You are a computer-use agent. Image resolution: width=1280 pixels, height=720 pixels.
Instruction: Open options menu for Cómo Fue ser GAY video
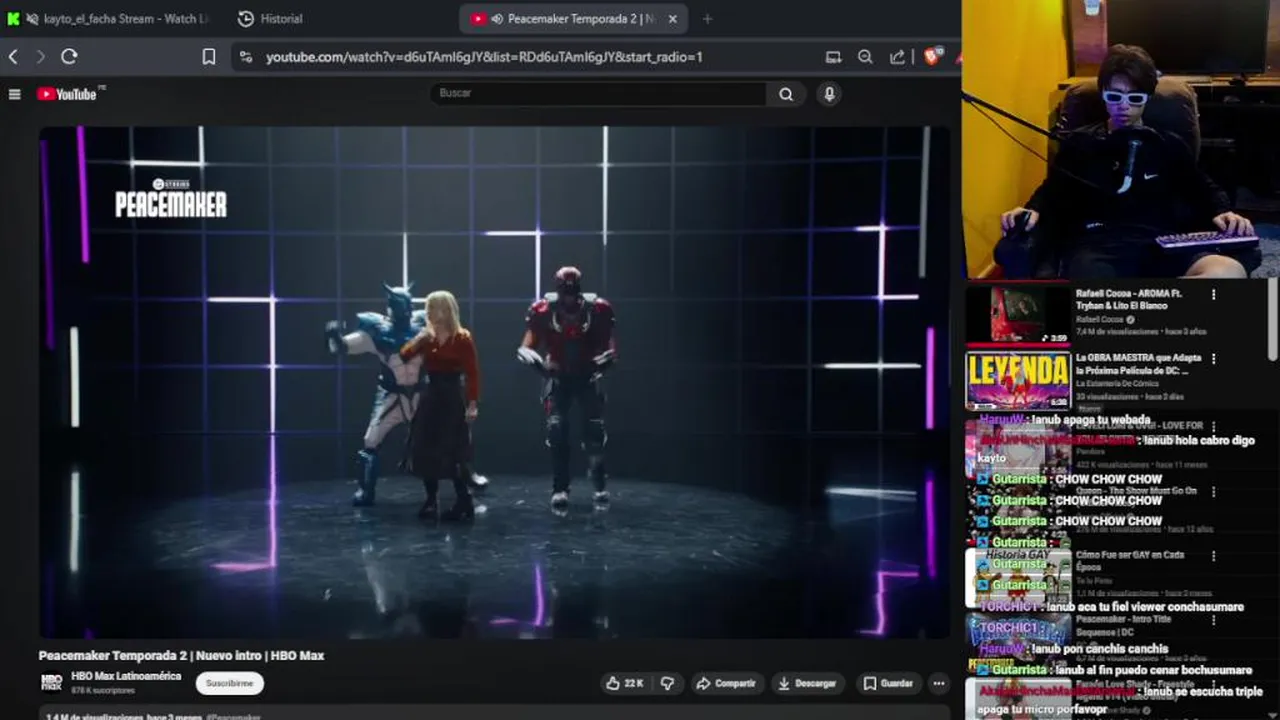click(1213, 556)
